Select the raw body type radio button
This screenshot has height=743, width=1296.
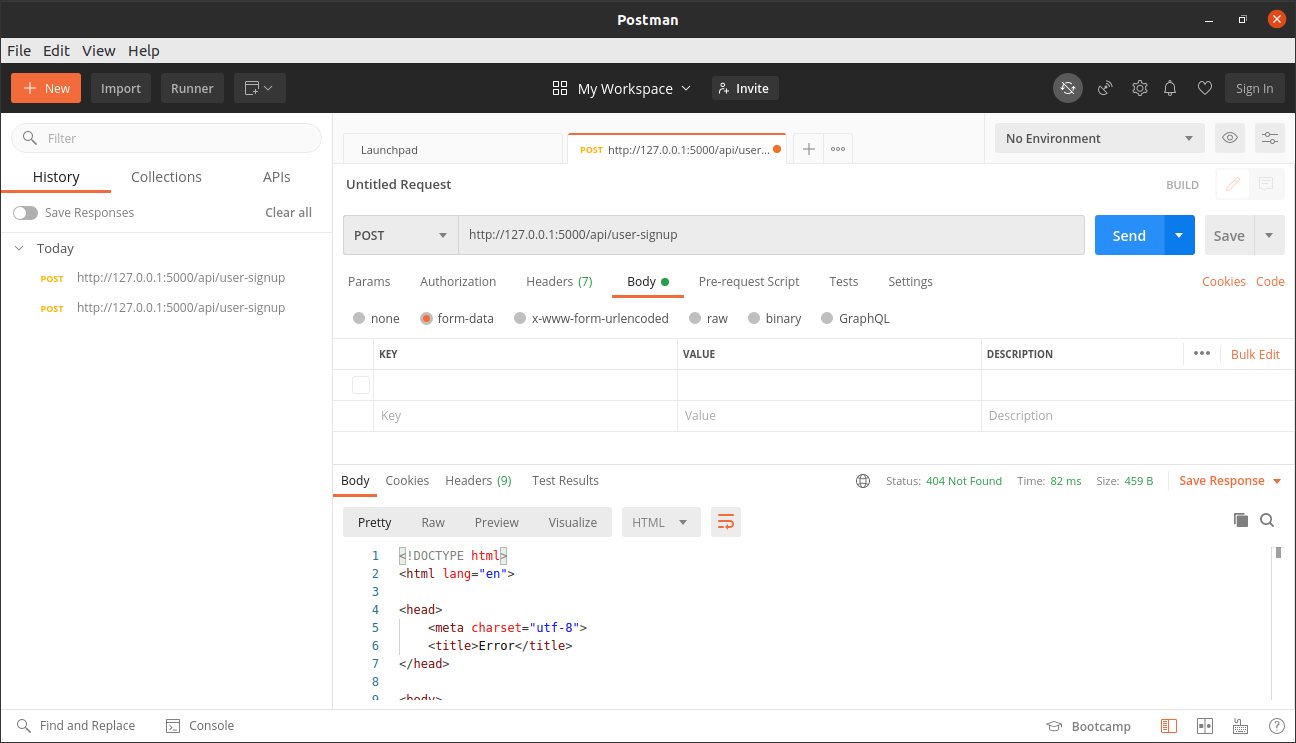[697, 318]
